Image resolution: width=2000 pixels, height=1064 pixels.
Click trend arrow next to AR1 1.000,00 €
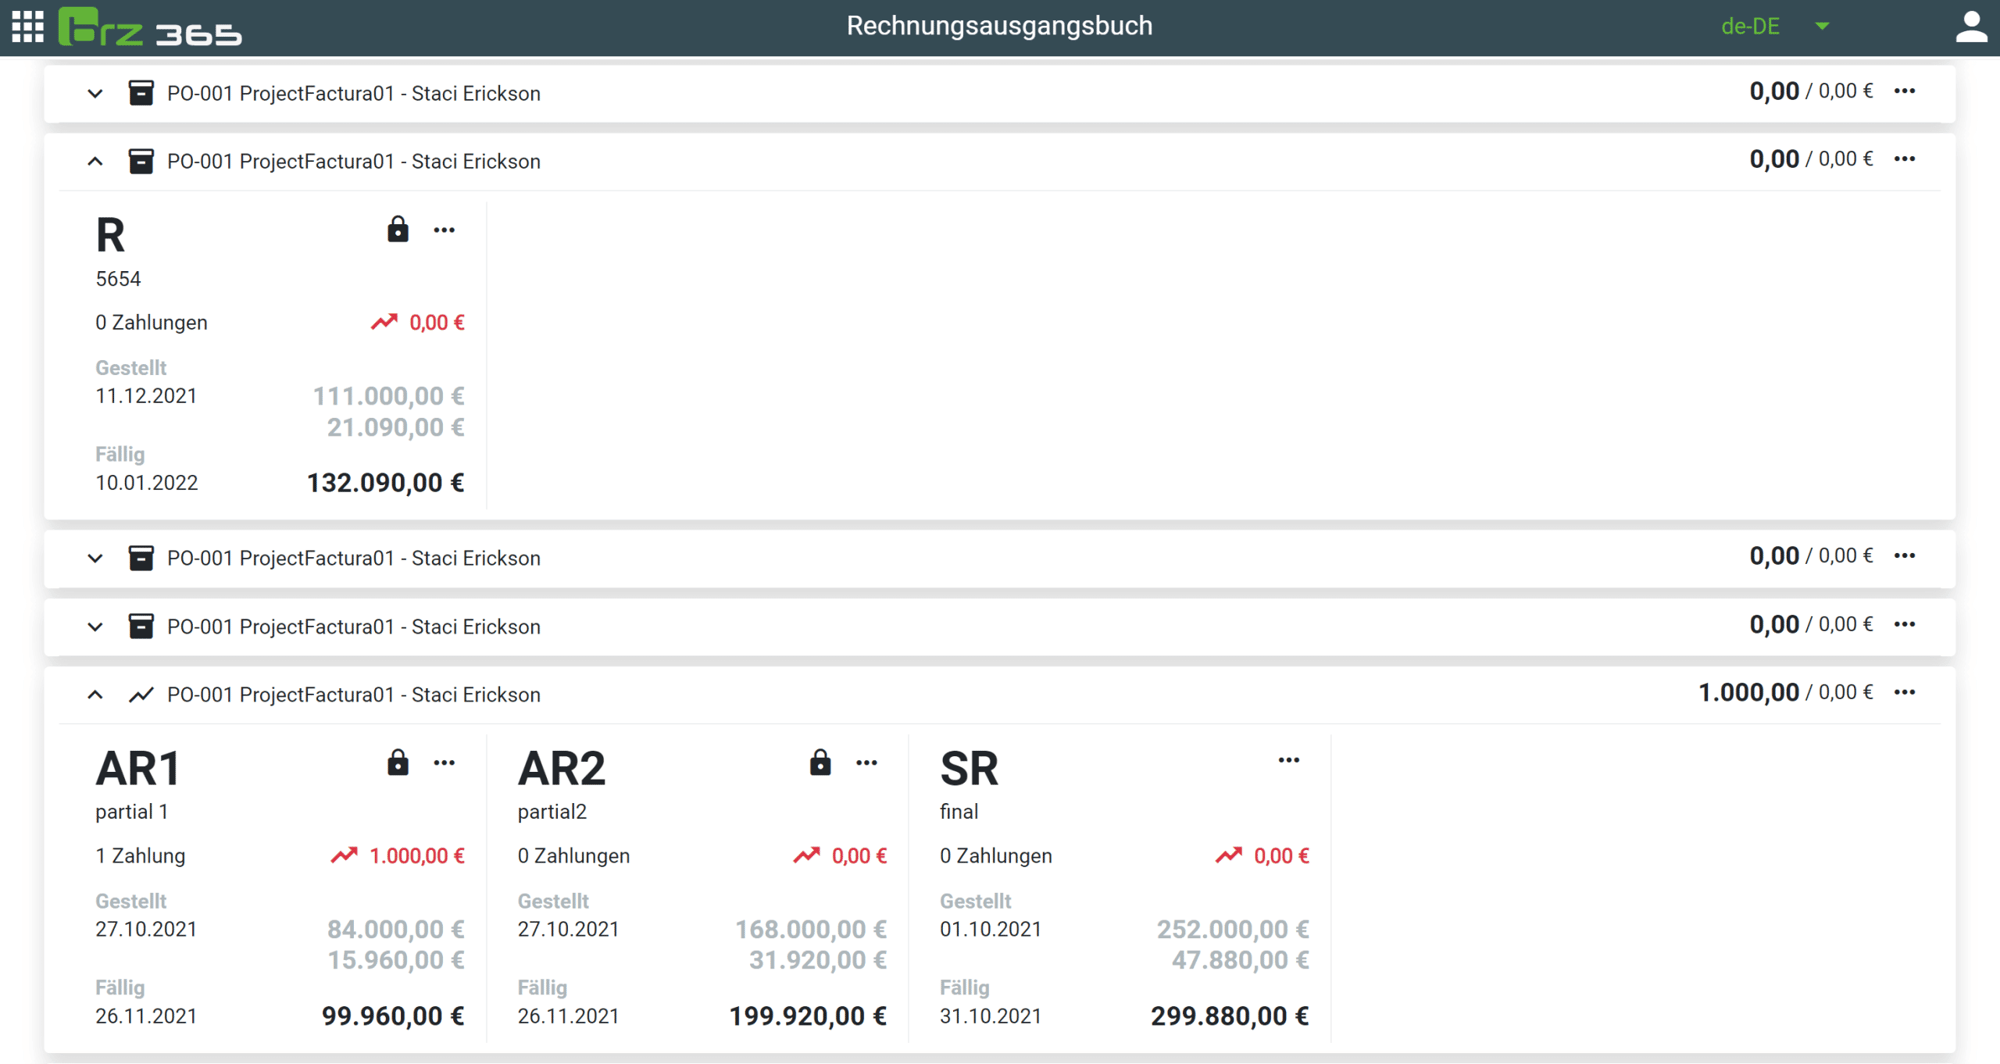point(344,856)
